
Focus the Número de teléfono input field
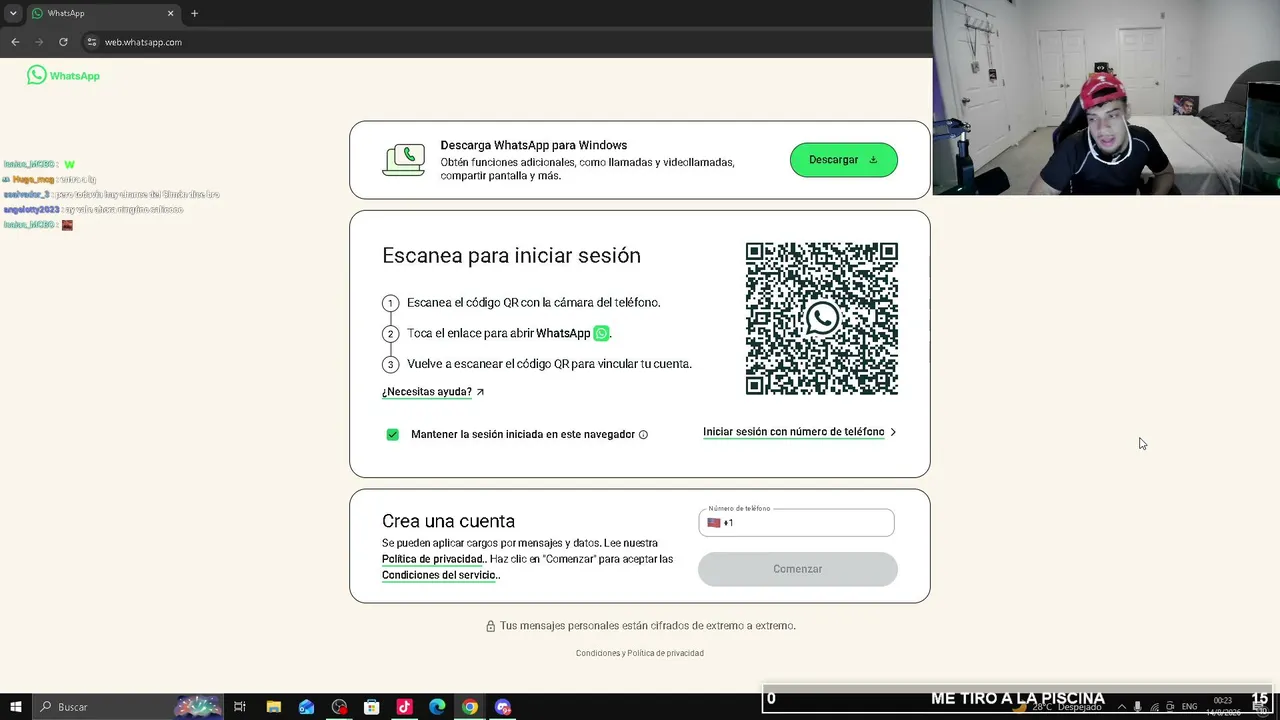(x=796, y=523)
